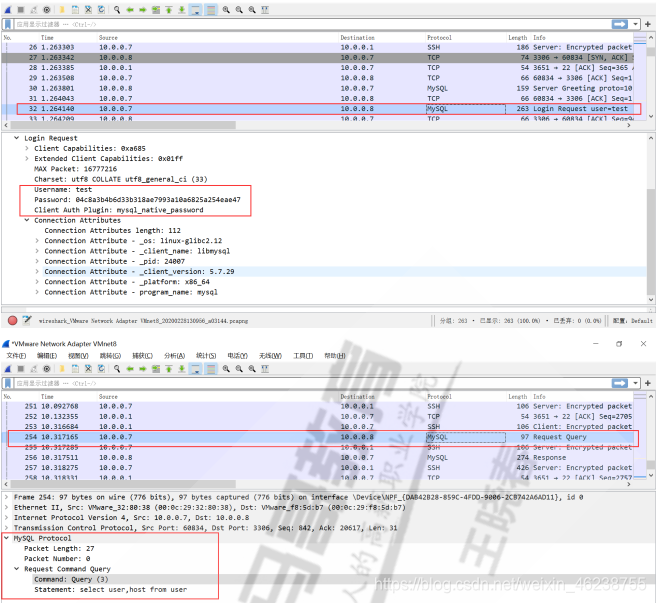Toggle packet colorization in the upper window

211,10
